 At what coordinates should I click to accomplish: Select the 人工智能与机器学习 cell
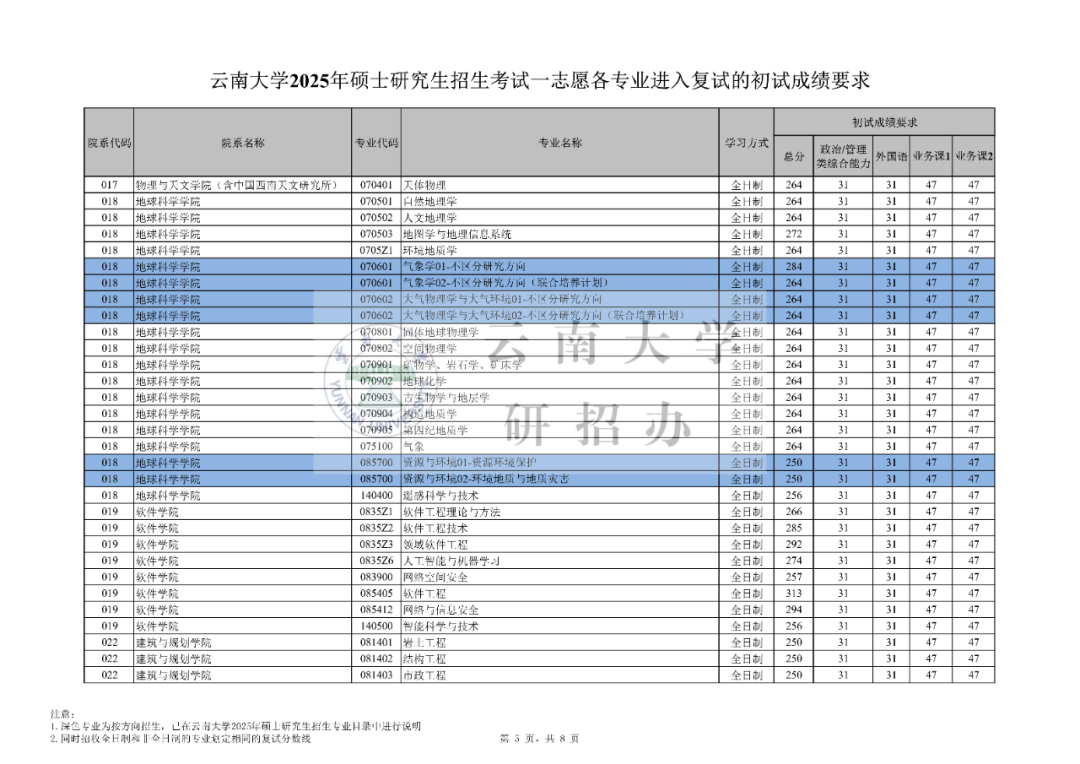(451, 561)
